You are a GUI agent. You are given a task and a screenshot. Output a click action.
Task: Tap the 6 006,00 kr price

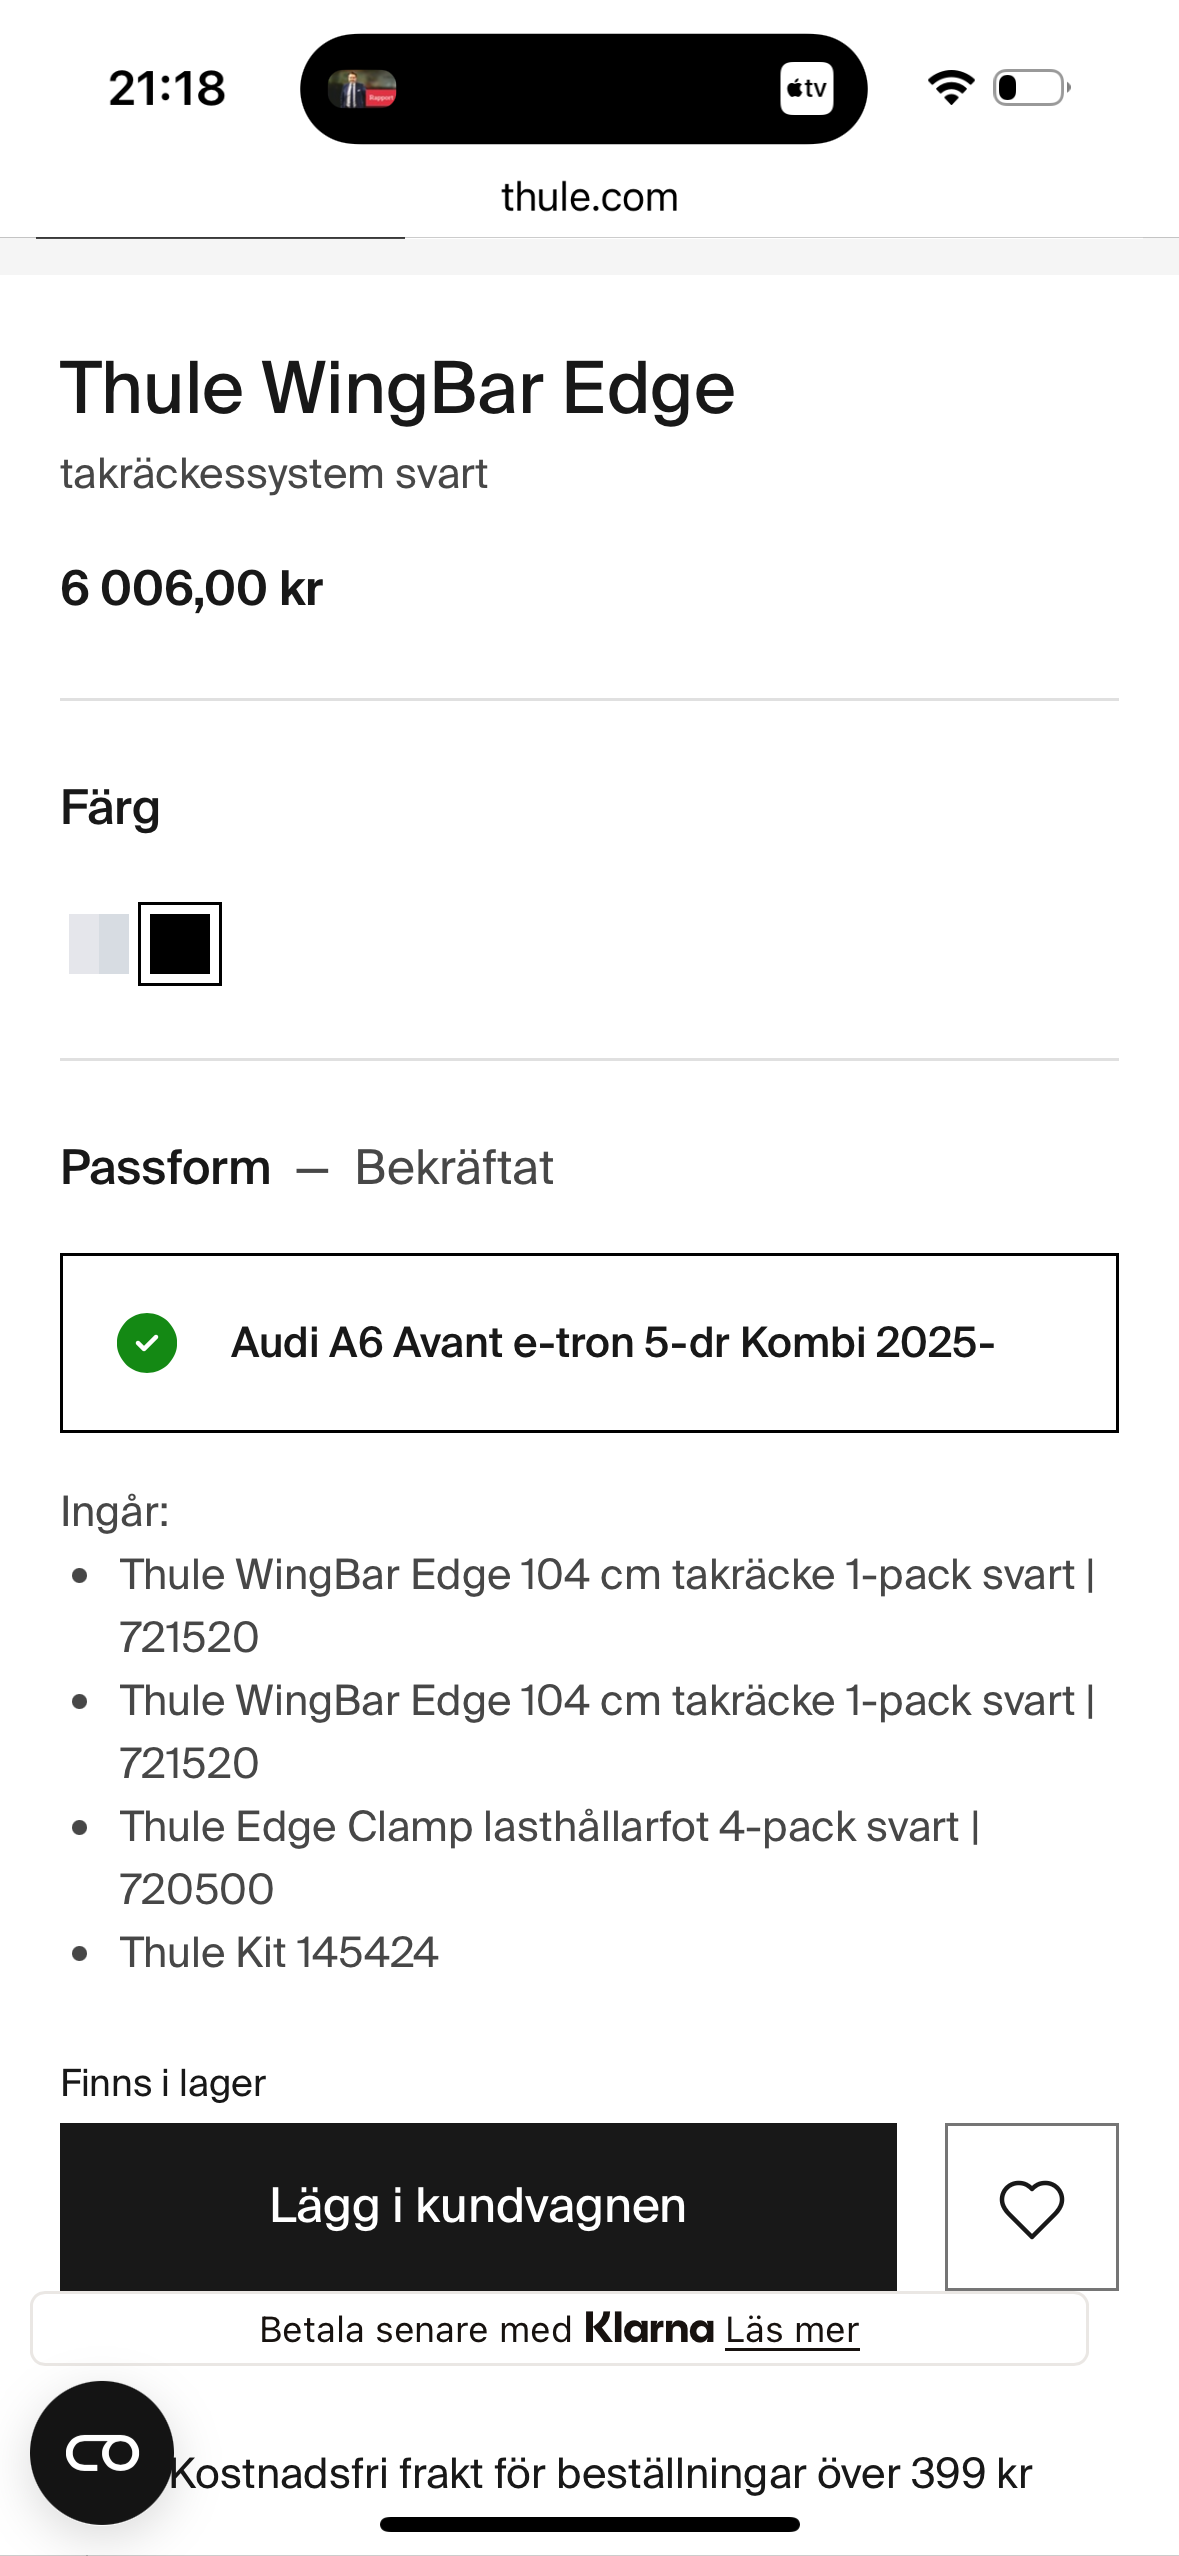tap(191, 588)
